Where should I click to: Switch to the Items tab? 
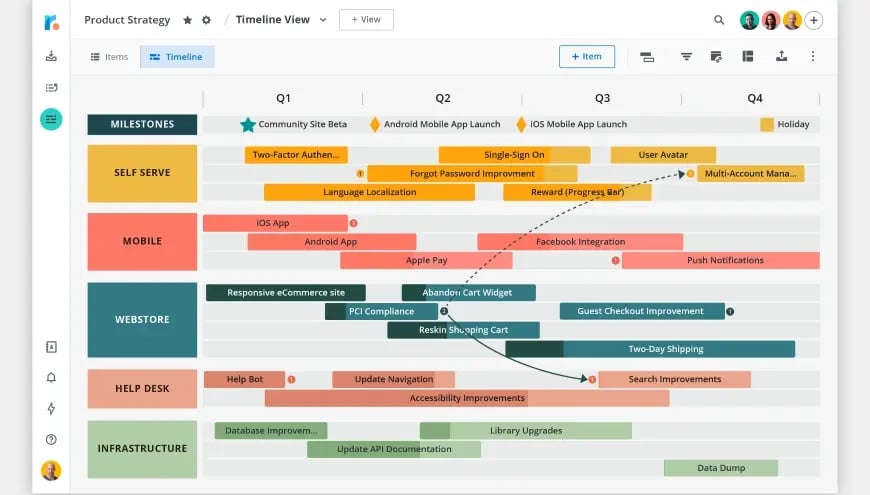[109, 57]
